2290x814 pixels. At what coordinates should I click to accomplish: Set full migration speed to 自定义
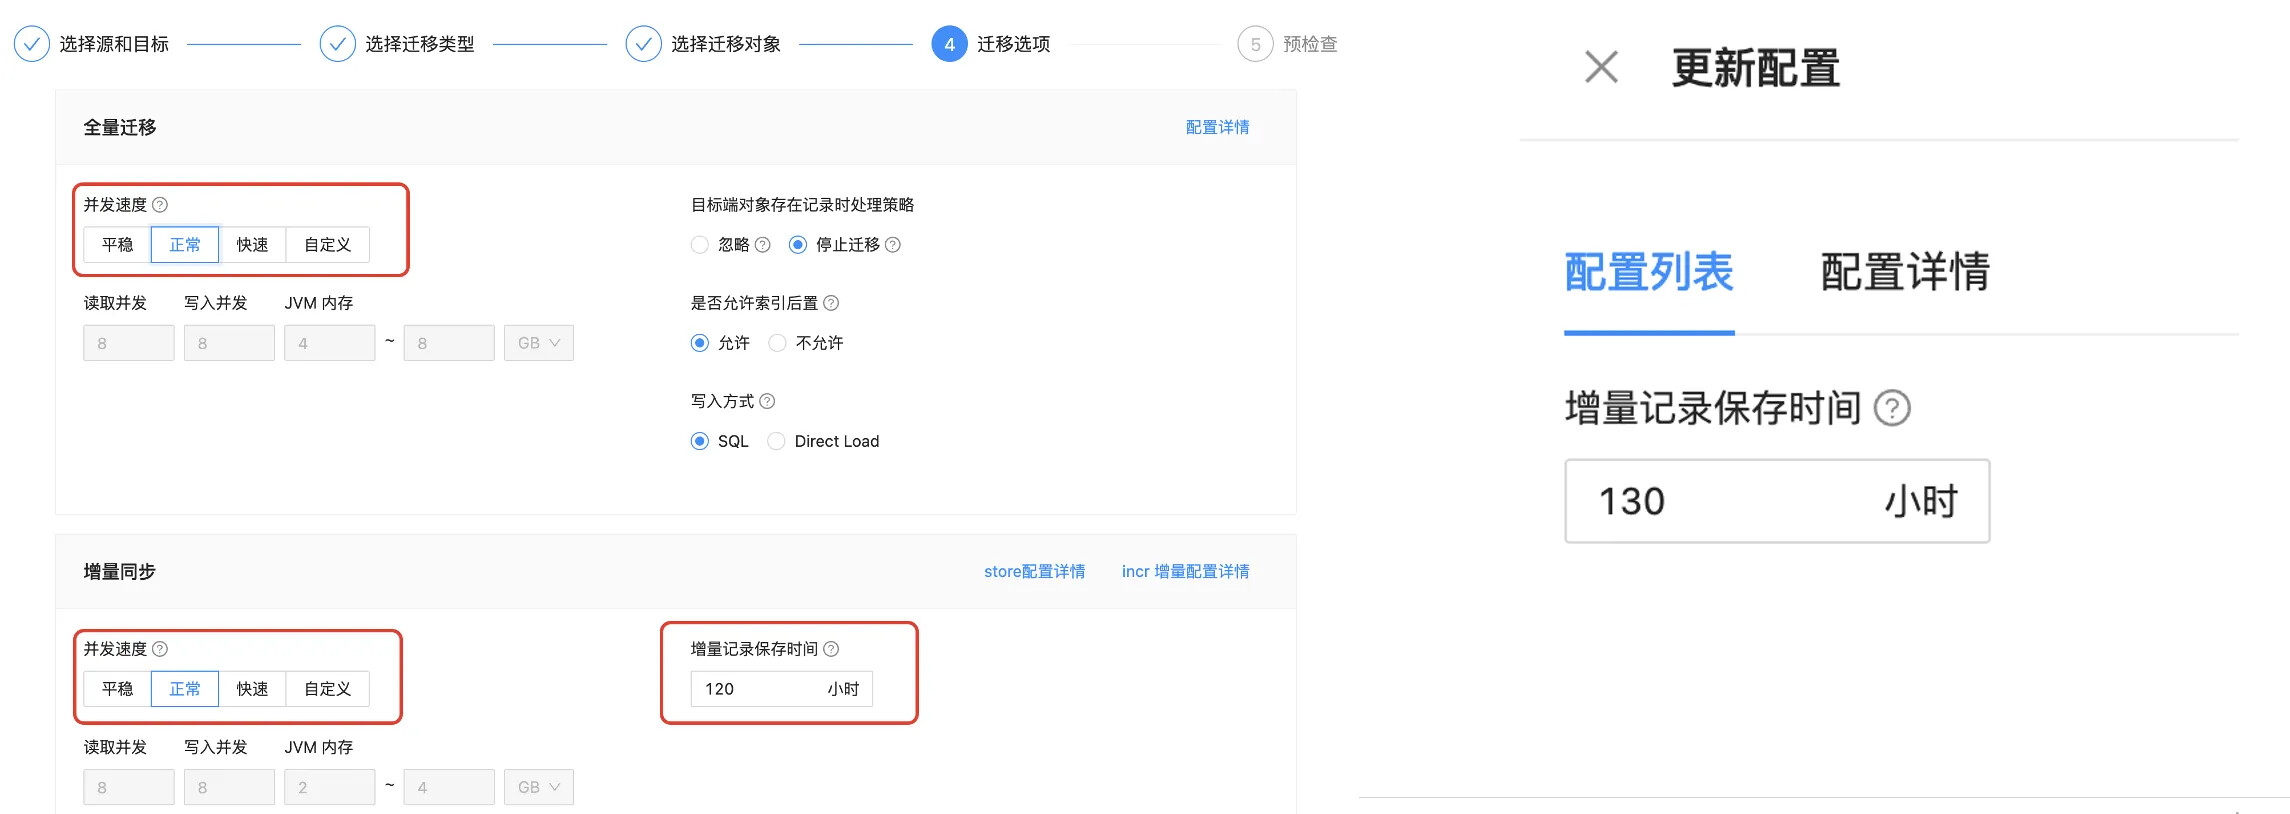(328, 245)
